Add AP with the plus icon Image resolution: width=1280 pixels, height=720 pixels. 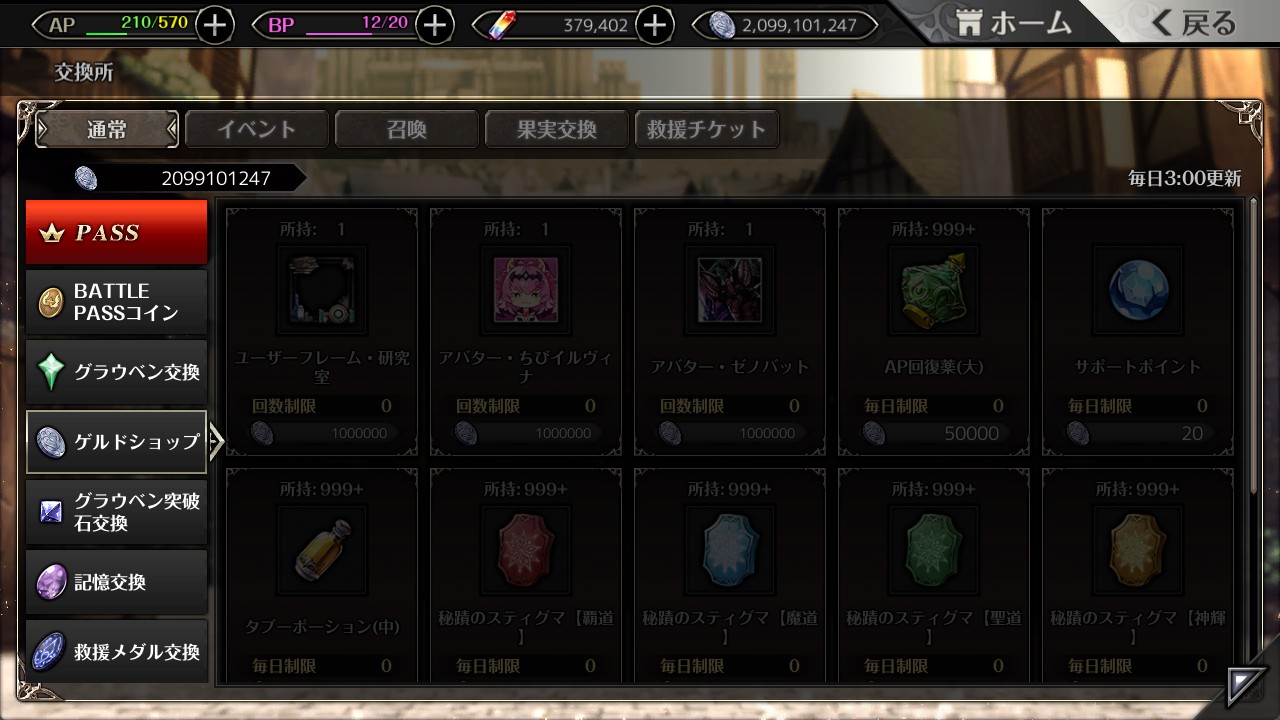pyautogui.click(x=215, y=24)
